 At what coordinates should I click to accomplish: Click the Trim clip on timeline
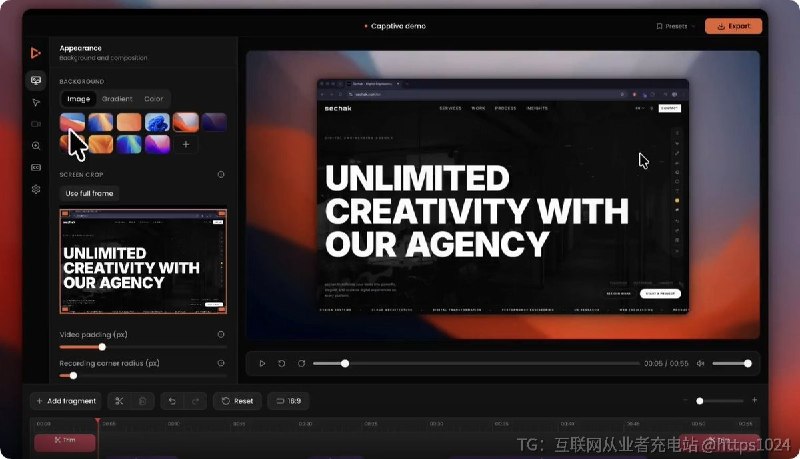click(65, 442)
